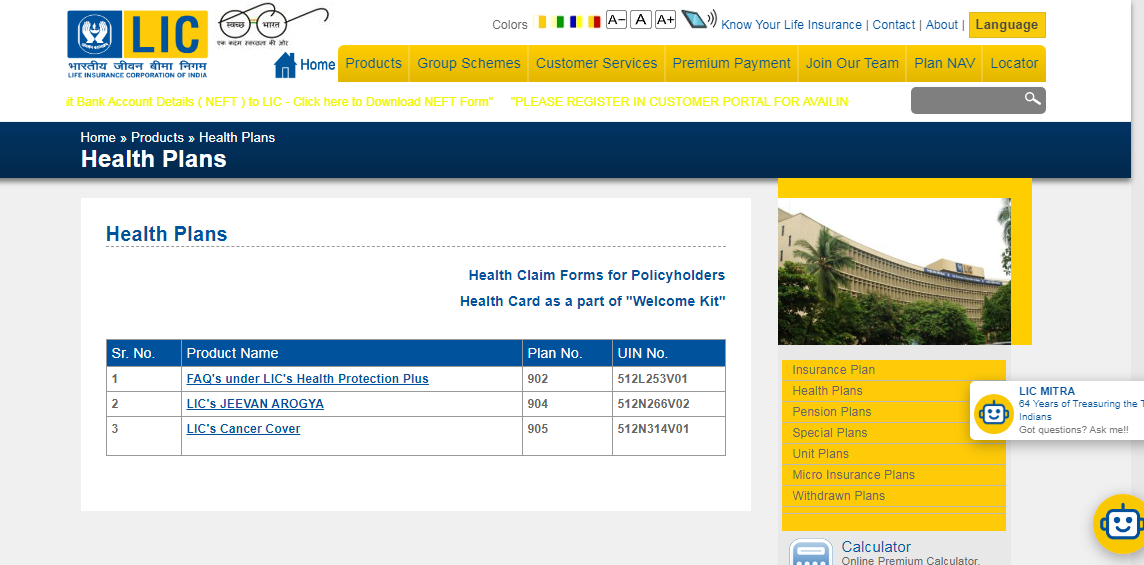Open FAQ's under LIC's Health Protection Plus
Screen dimensions: 1144x565
tap(308, 379)
